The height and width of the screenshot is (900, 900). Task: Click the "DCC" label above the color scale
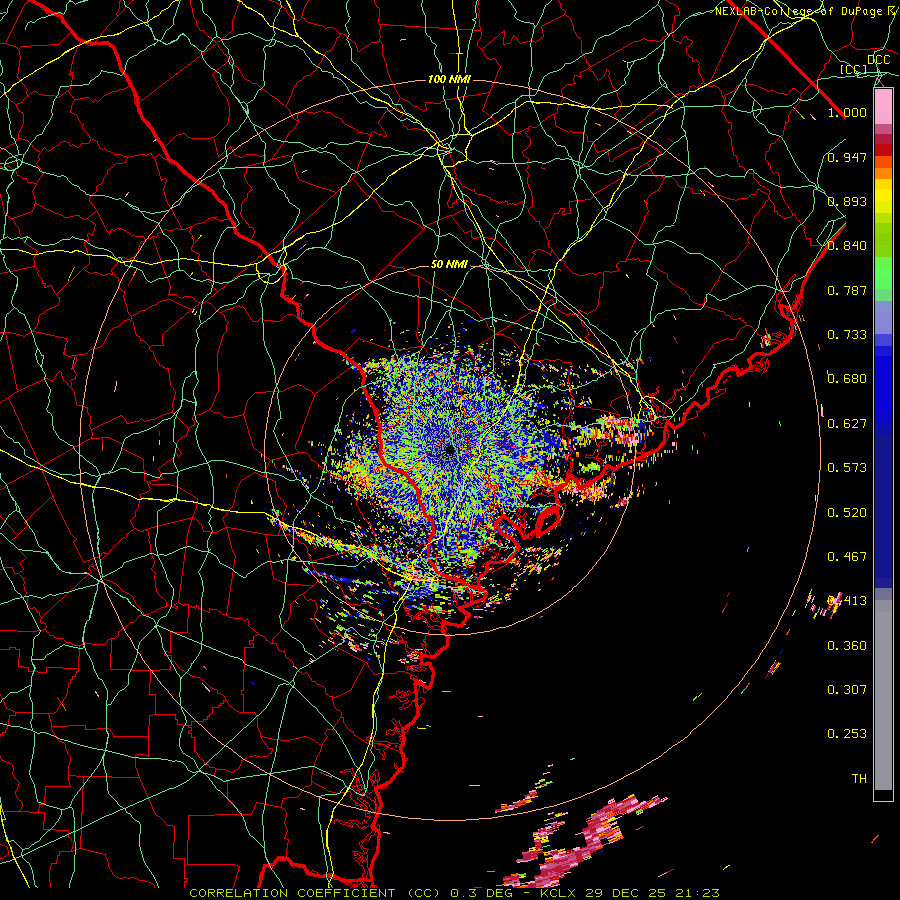pyautogui.click(x=878, y=60)
